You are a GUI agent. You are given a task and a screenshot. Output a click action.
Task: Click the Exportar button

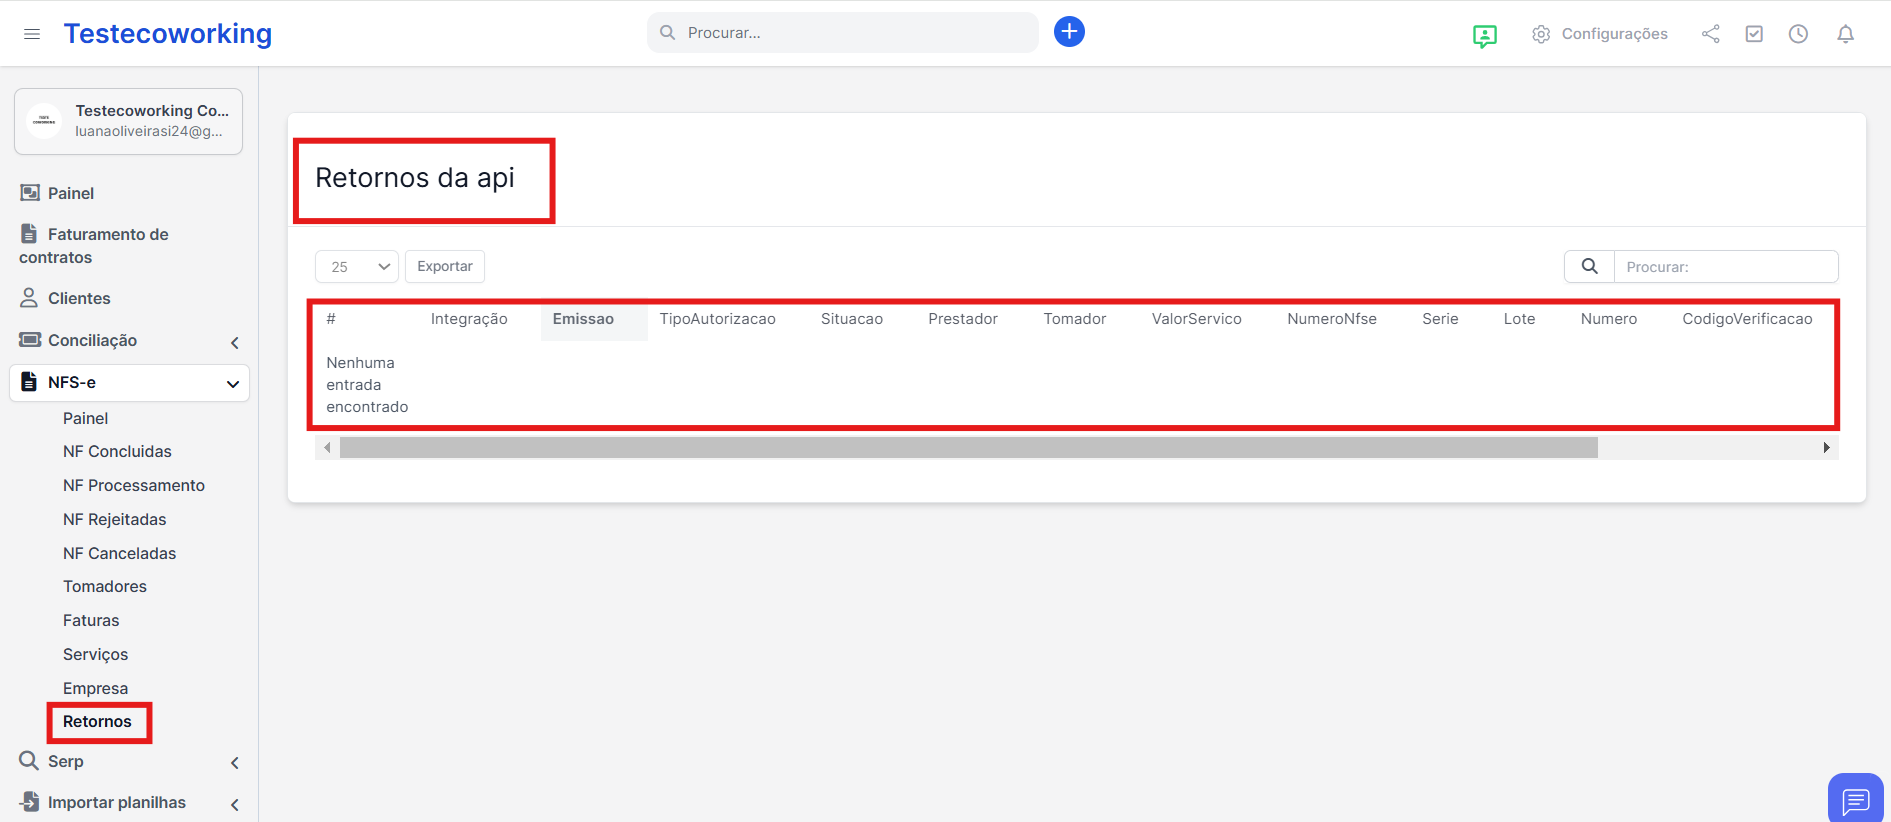pos(445,267)
